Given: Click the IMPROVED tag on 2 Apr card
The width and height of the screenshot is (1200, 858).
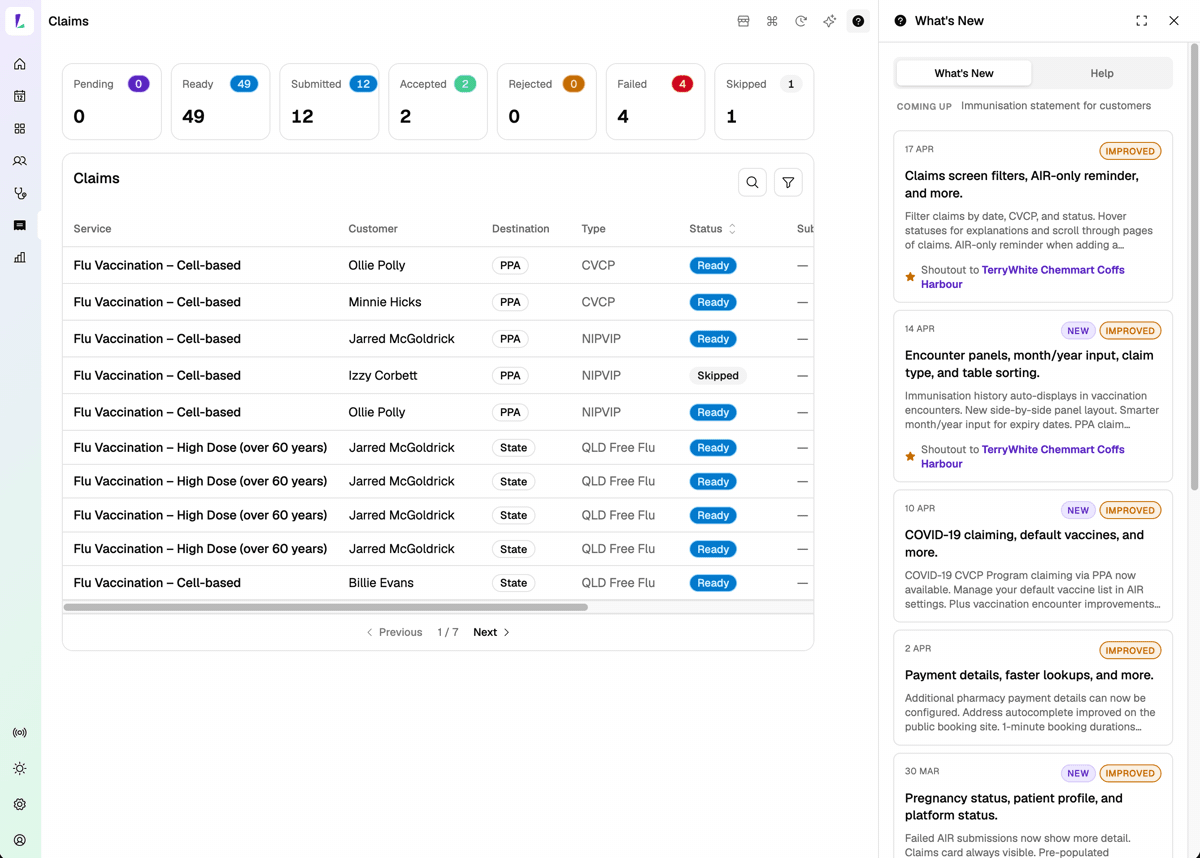Looking at the screenshot, I should pos(1130,650).
